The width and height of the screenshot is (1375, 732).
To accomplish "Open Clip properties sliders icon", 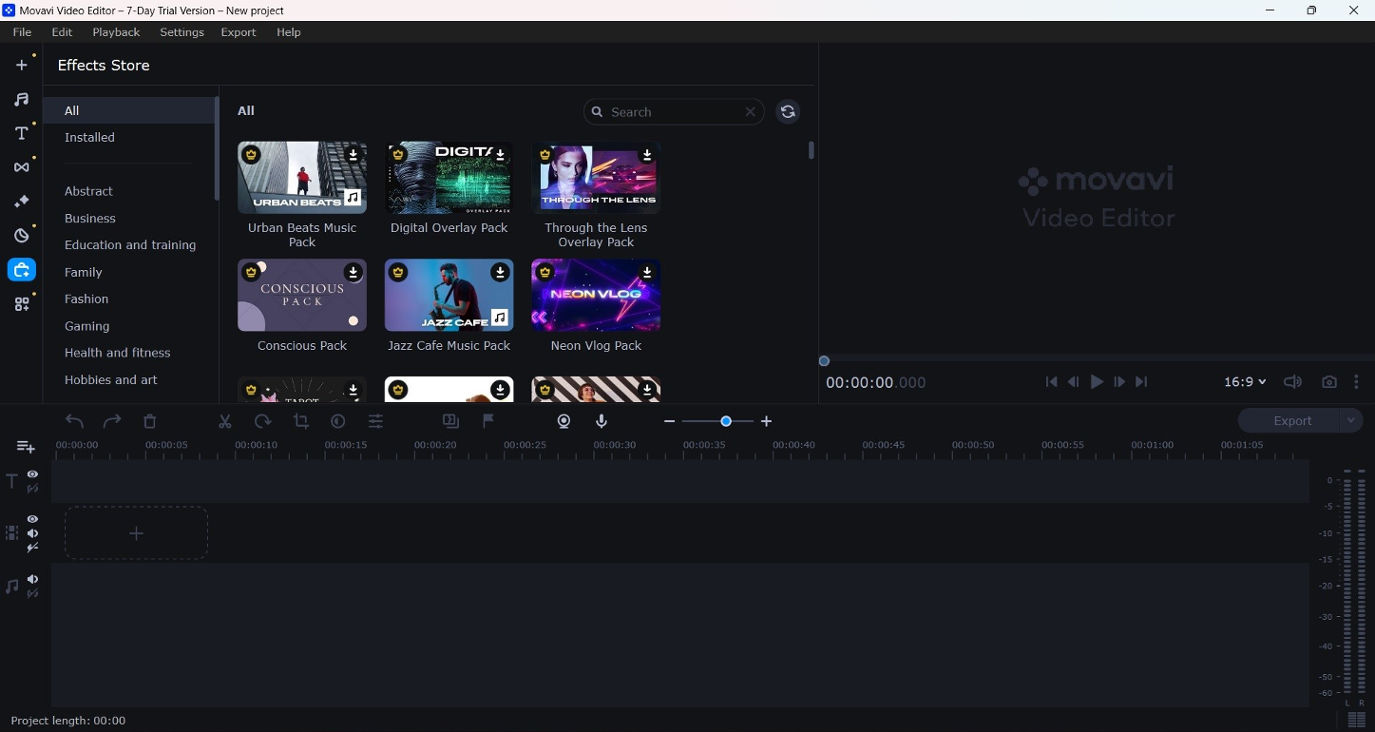I will coord(376,421).
